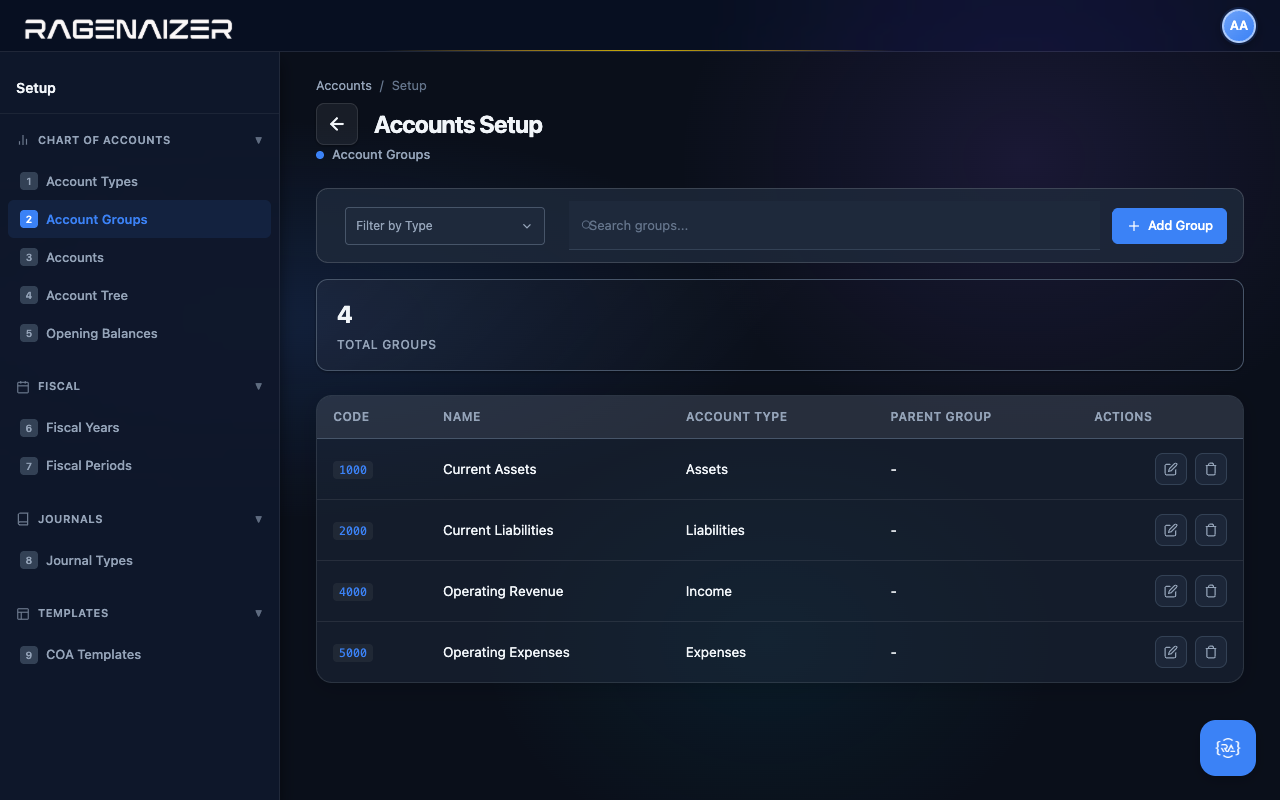Open Journal Types sidebar item

[x=139, y=560]
